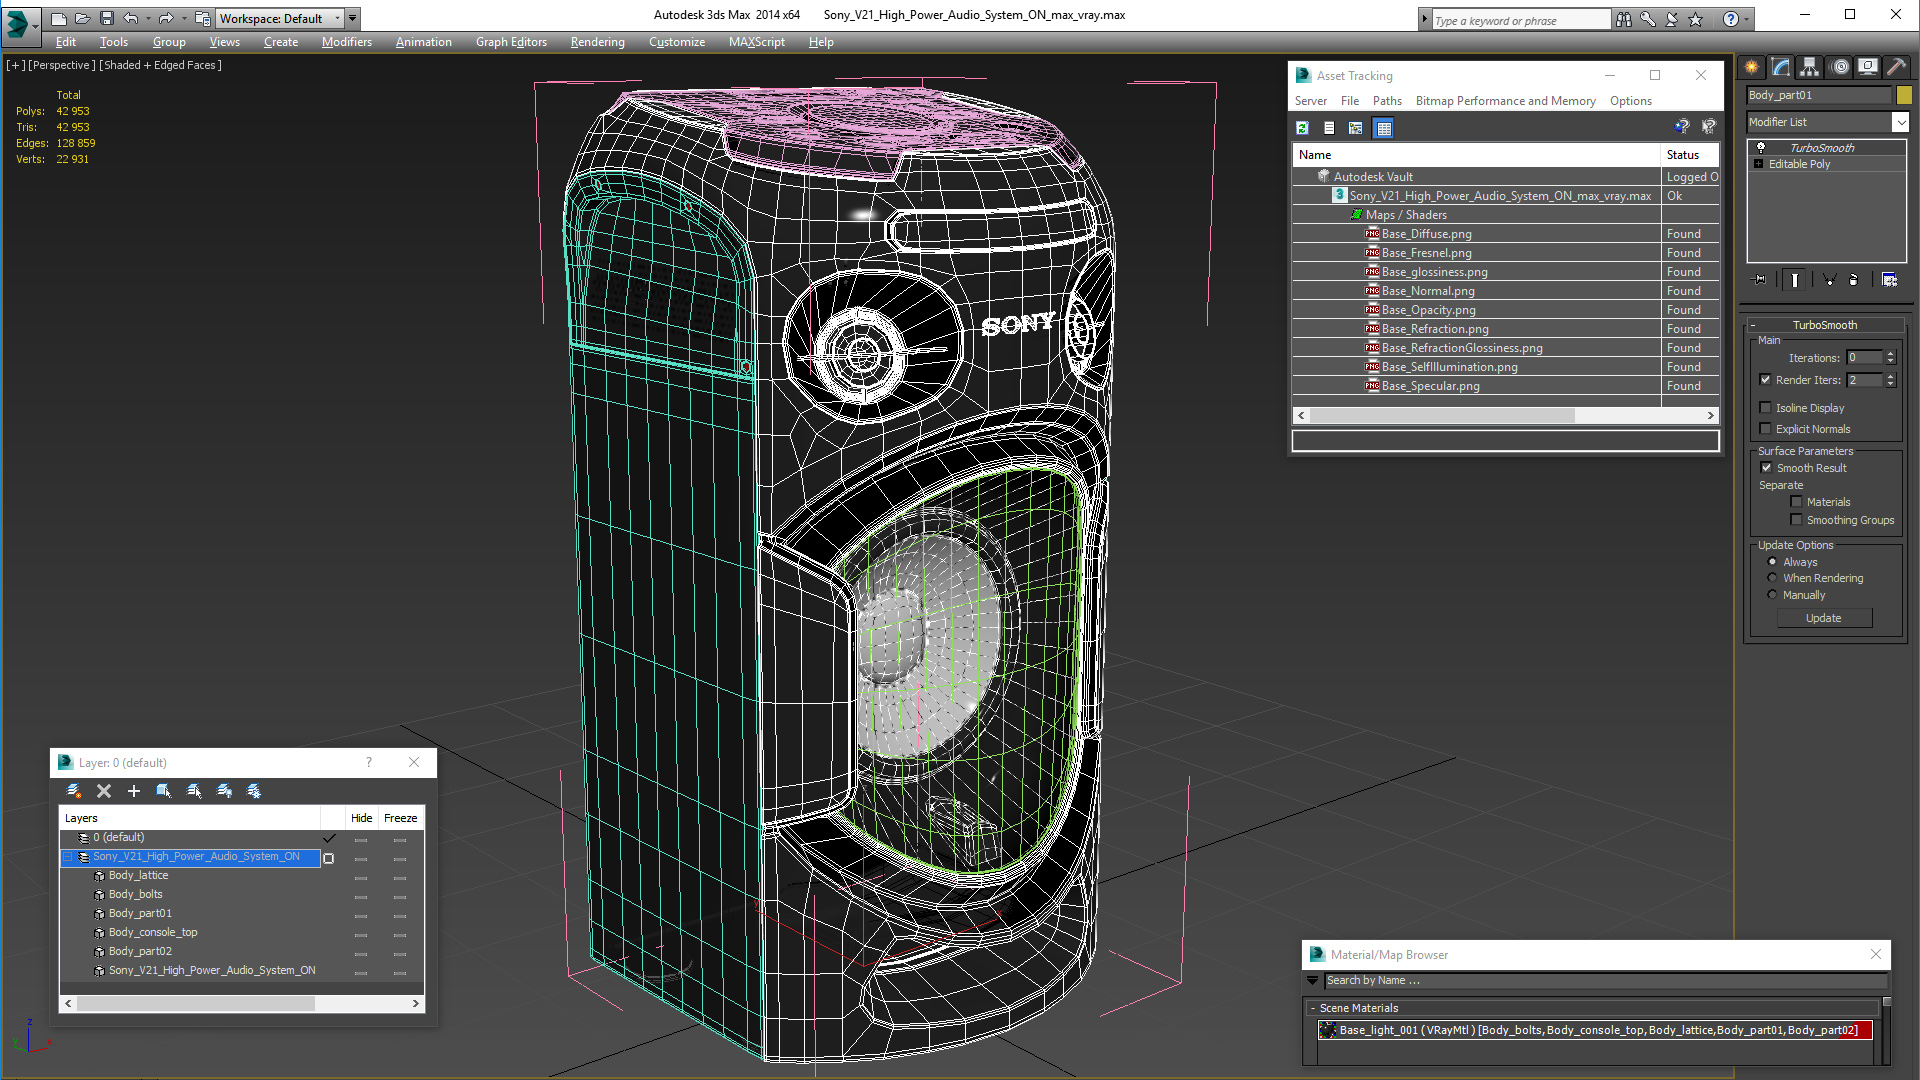
Task: Select the Always update option
Action: 1772,562
